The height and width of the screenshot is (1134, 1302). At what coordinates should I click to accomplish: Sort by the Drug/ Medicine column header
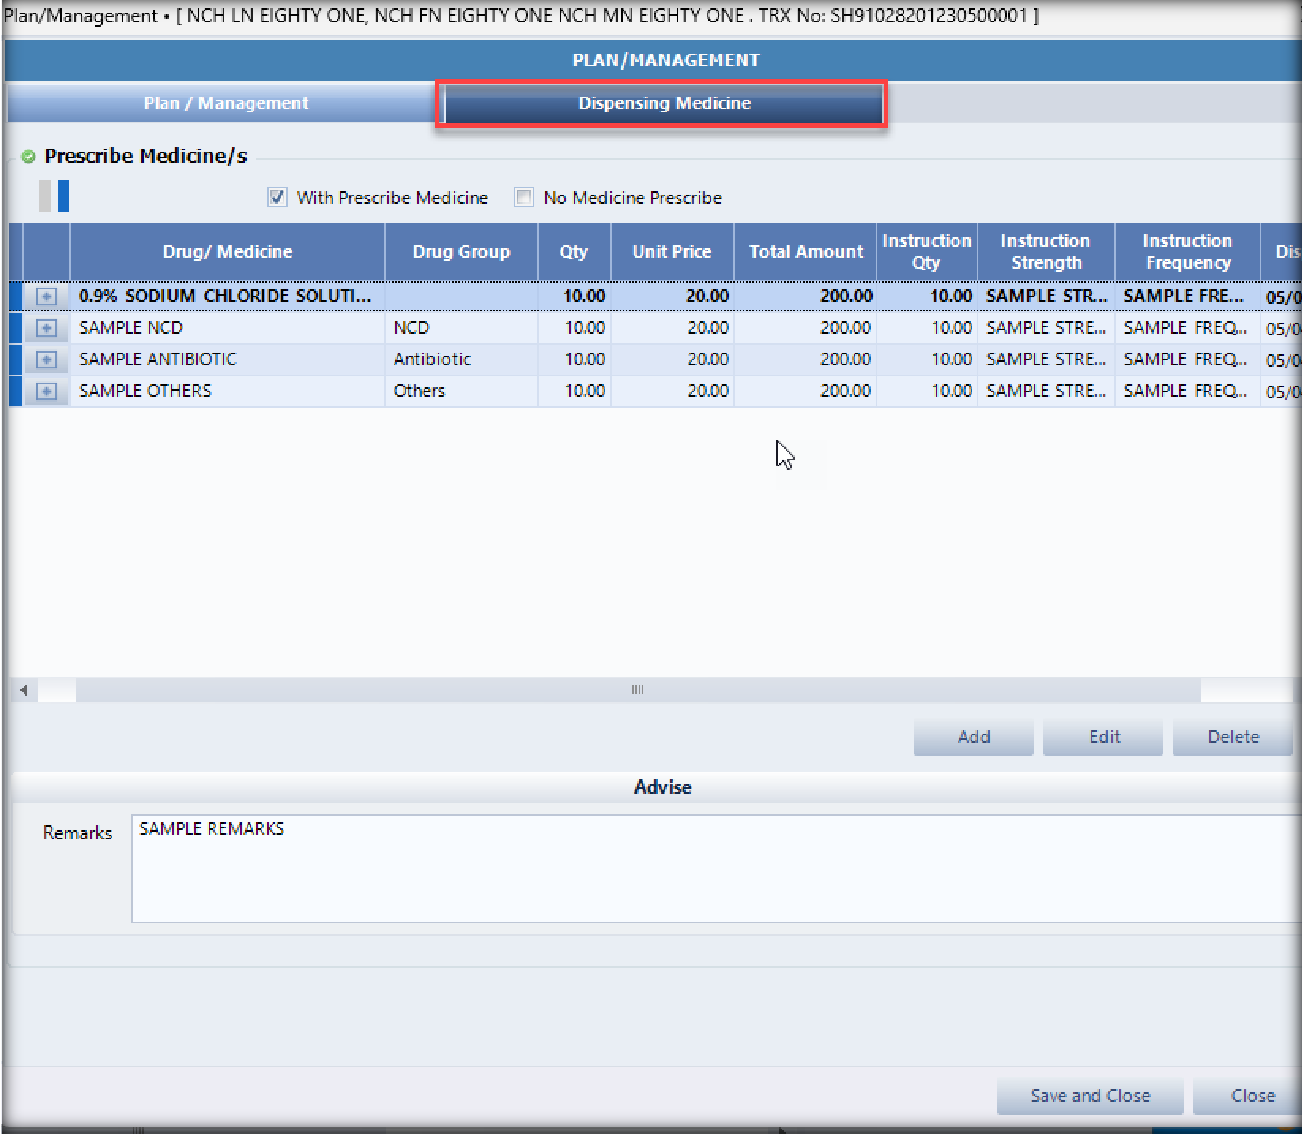pos(227,252)
